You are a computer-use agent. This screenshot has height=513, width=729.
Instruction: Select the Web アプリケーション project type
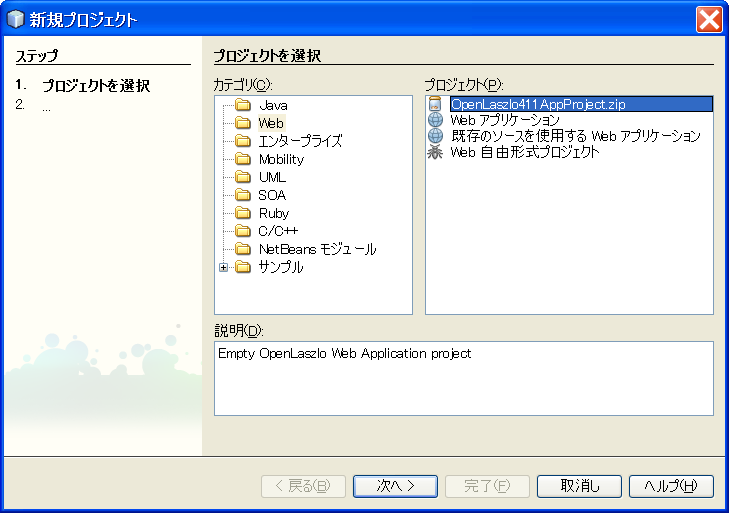point(505,120)
